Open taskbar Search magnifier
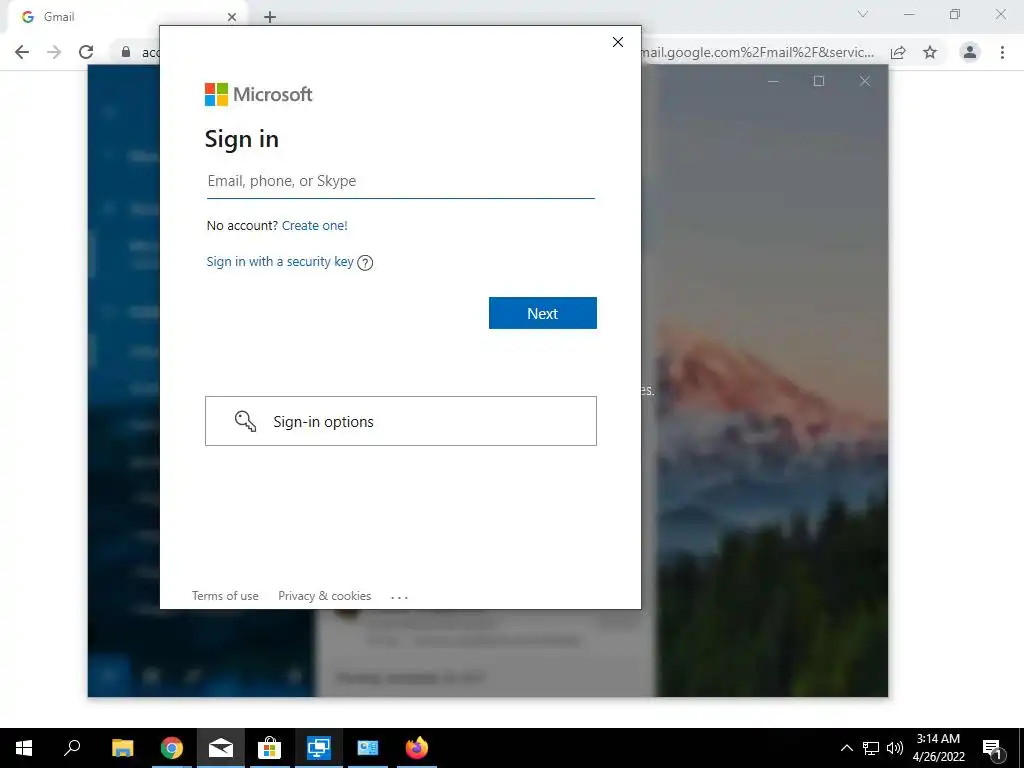This screenshot has height=768, width=1024. pos(72,747)
